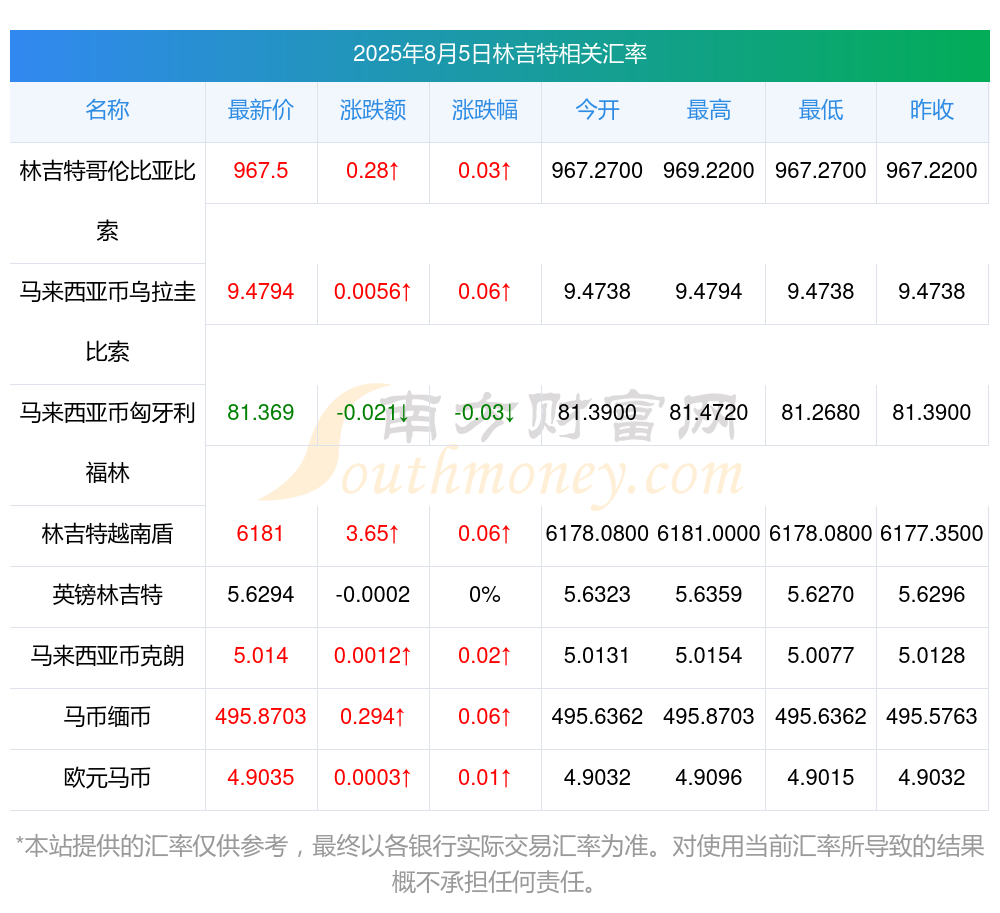This screenshot has height=913, width=1000.
Task: Select the 昨收 column header
Action: (932, 110)
